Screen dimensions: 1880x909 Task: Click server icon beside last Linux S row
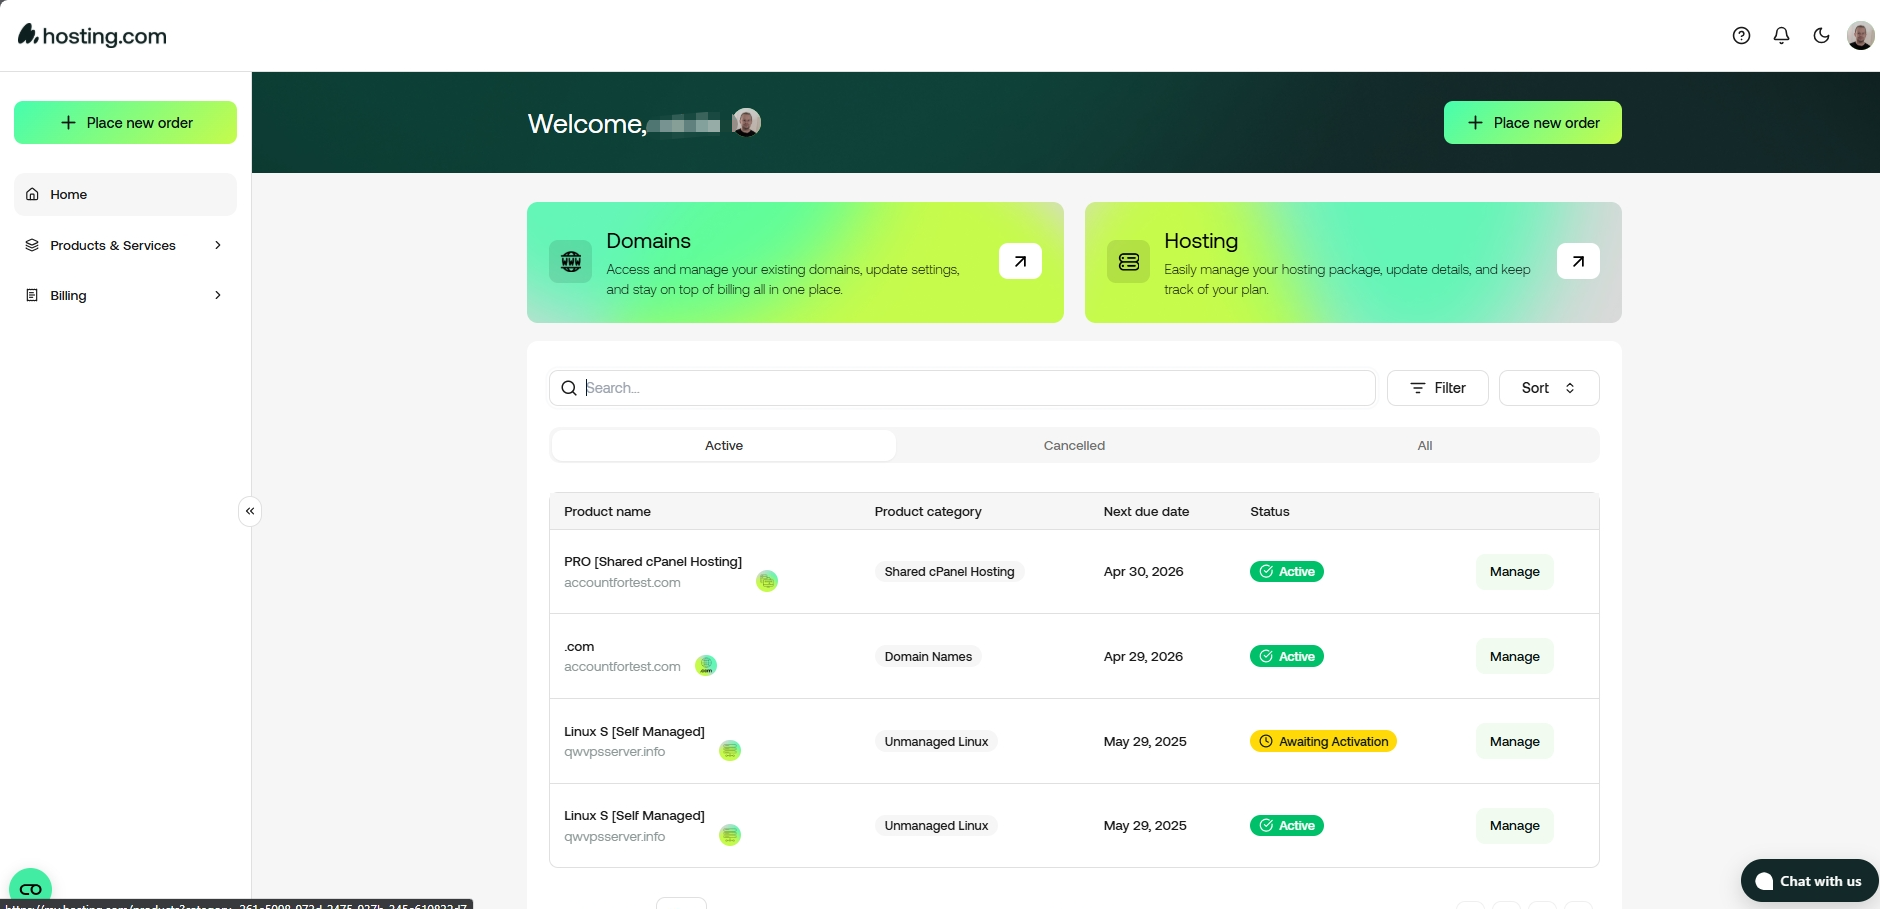730,835
